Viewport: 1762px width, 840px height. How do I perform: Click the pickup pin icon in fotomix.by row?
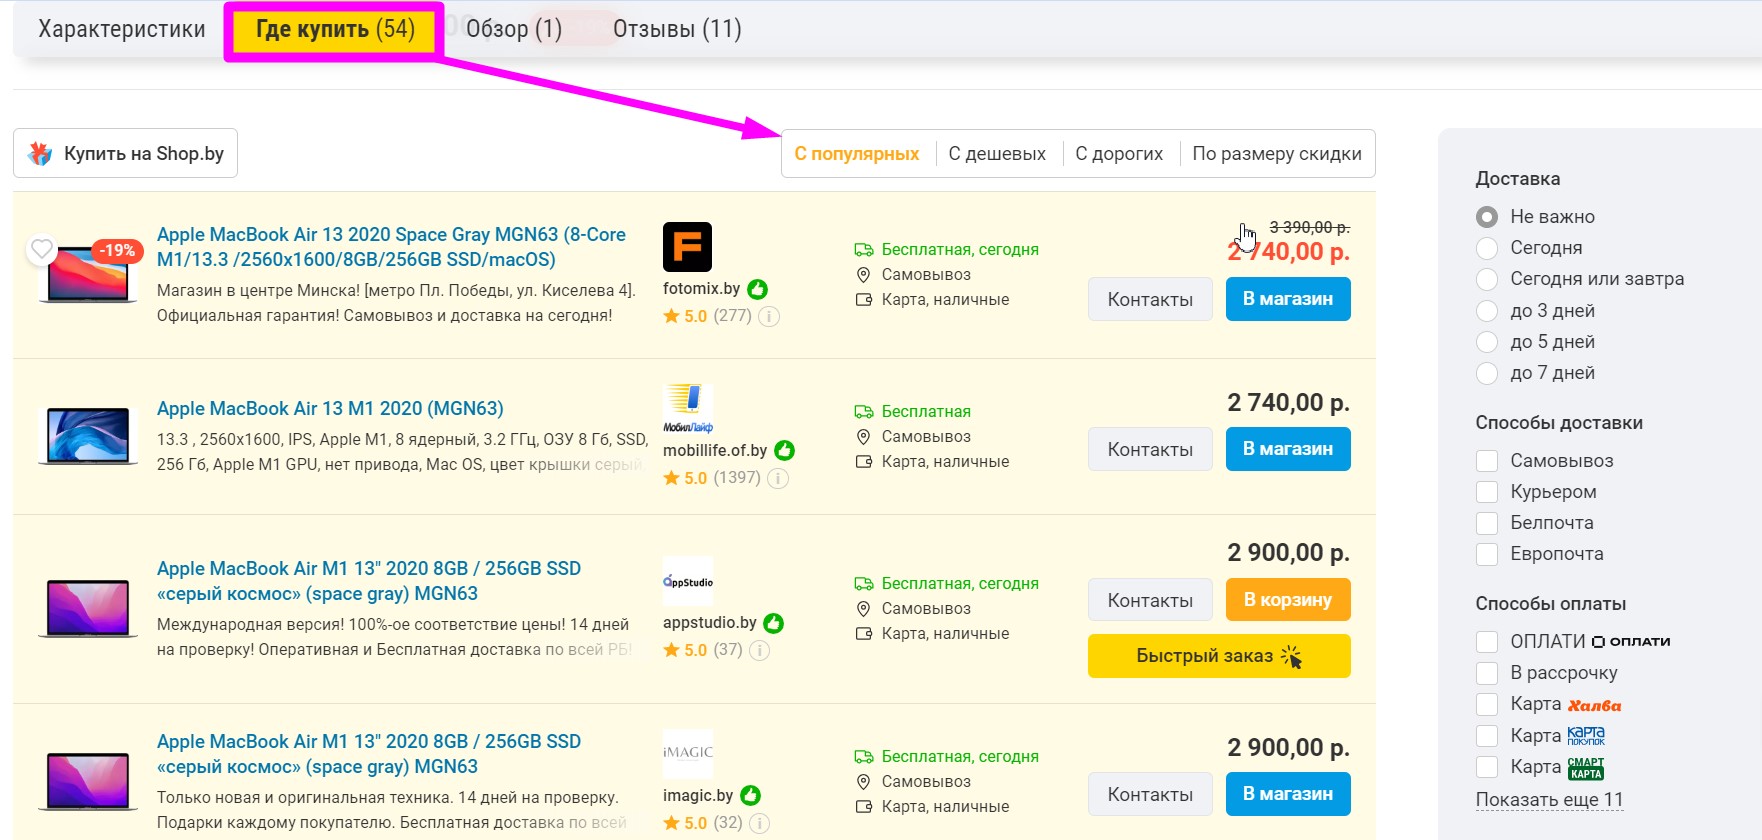click(x=864, y=274)
